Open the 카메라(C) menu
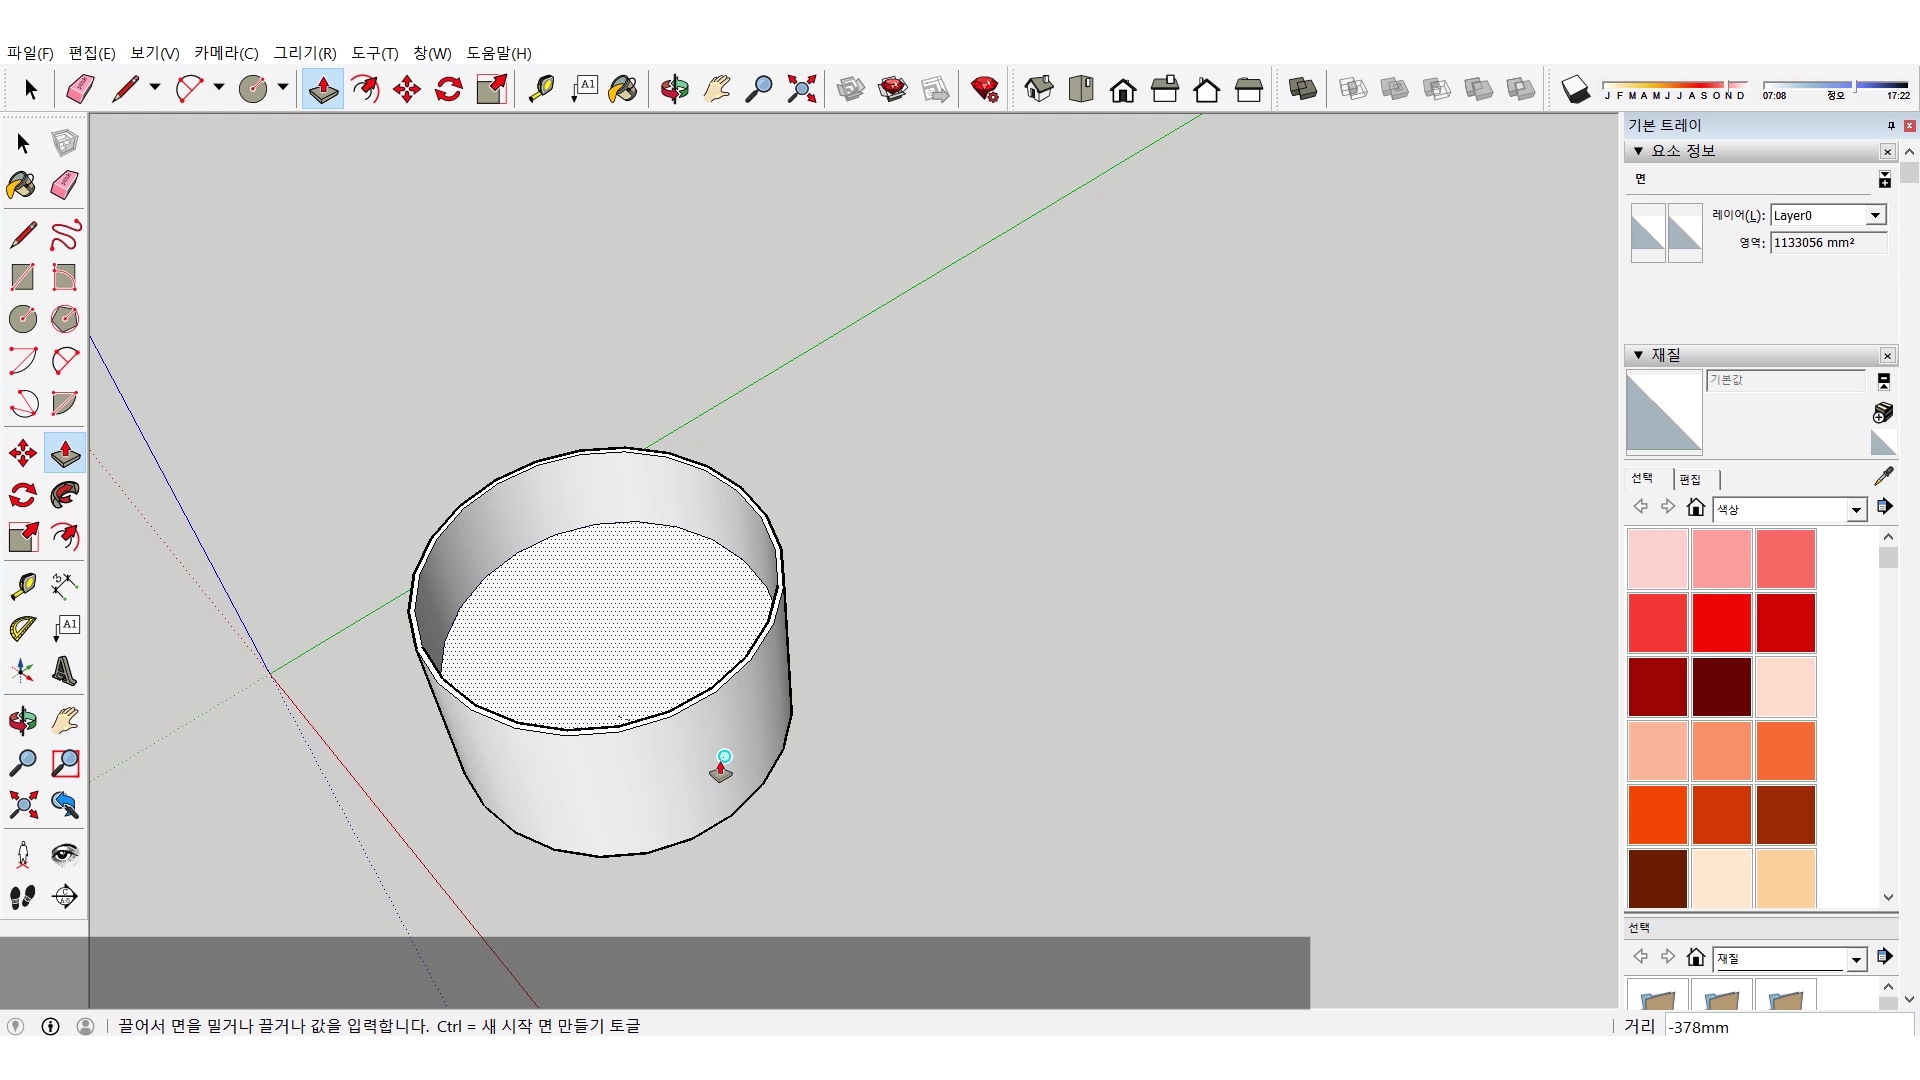The width and height of the screenshot is (1920, 1080). pos(226,53)
